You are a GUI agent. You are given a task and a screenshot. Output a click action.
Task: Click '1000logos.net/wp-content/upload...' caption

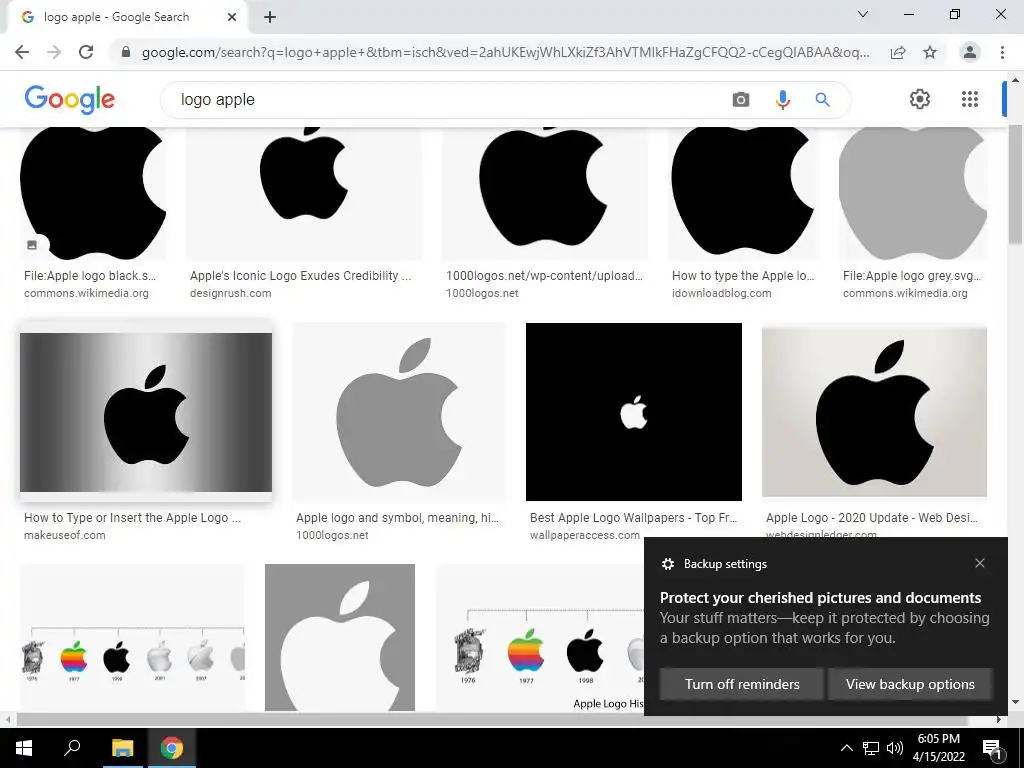544,276
